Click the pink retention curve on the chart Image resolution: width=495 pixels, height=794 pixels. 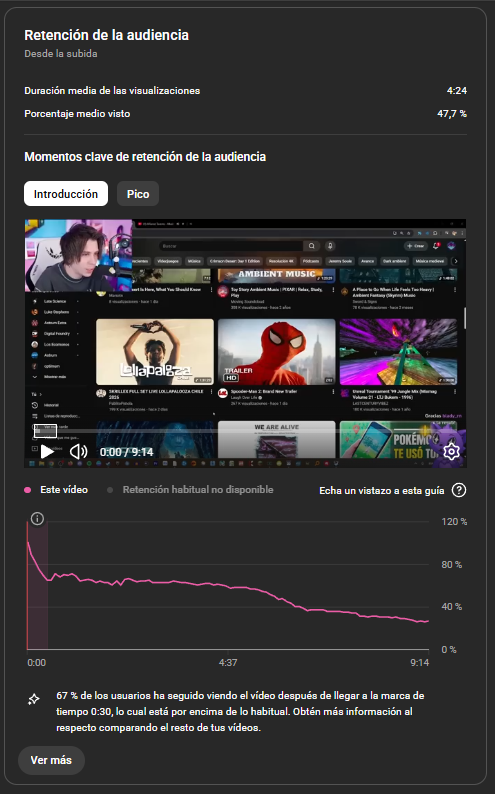click(x=228, y=585)
